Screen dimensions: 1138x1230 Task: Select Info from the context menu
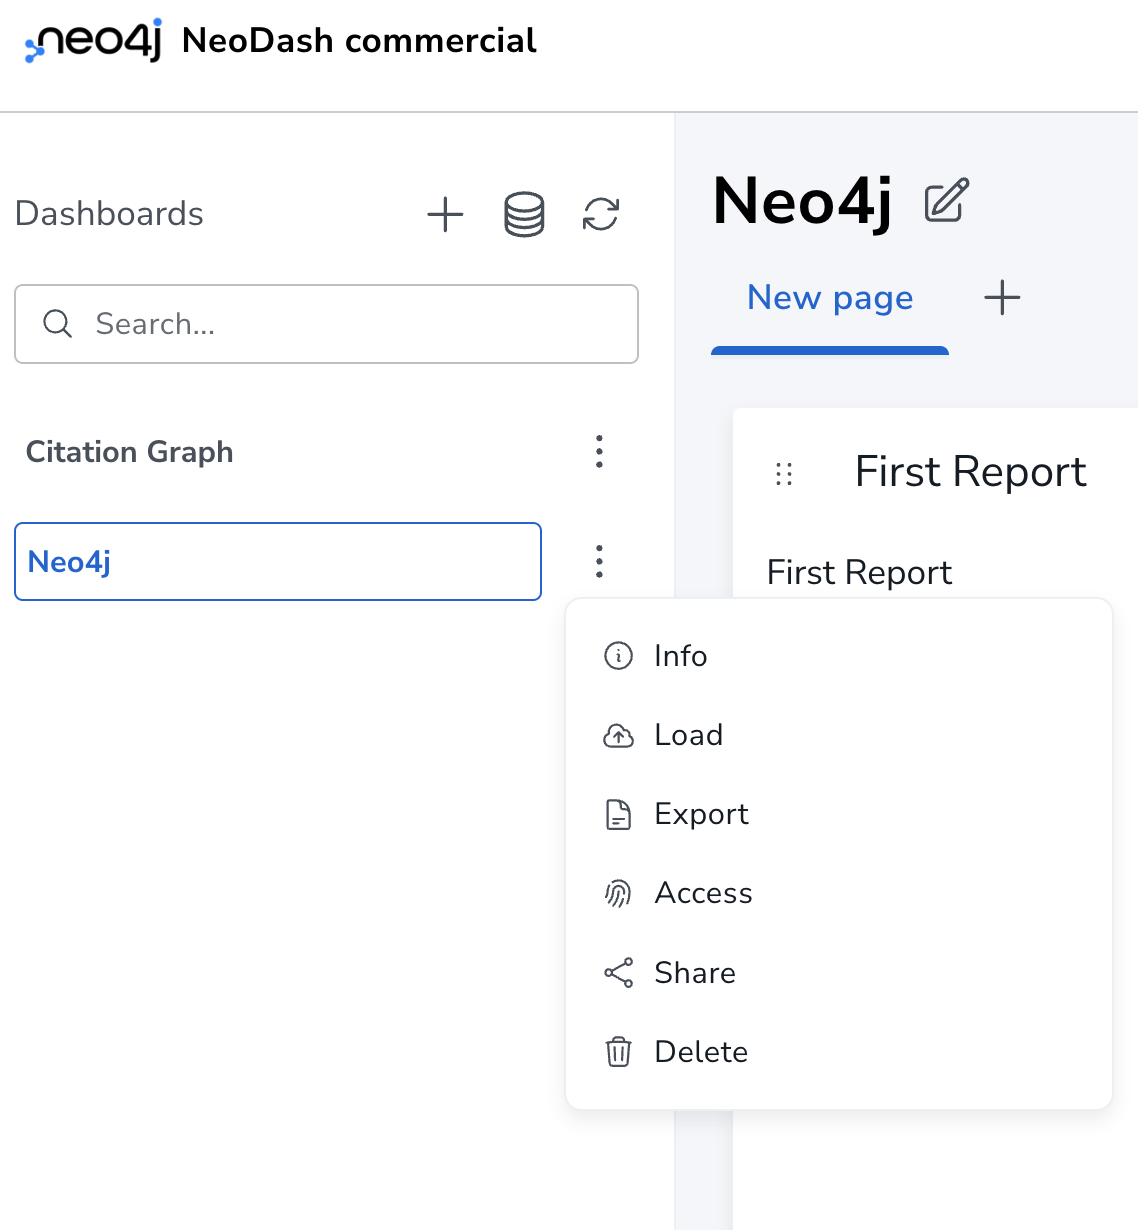(839, 656)
